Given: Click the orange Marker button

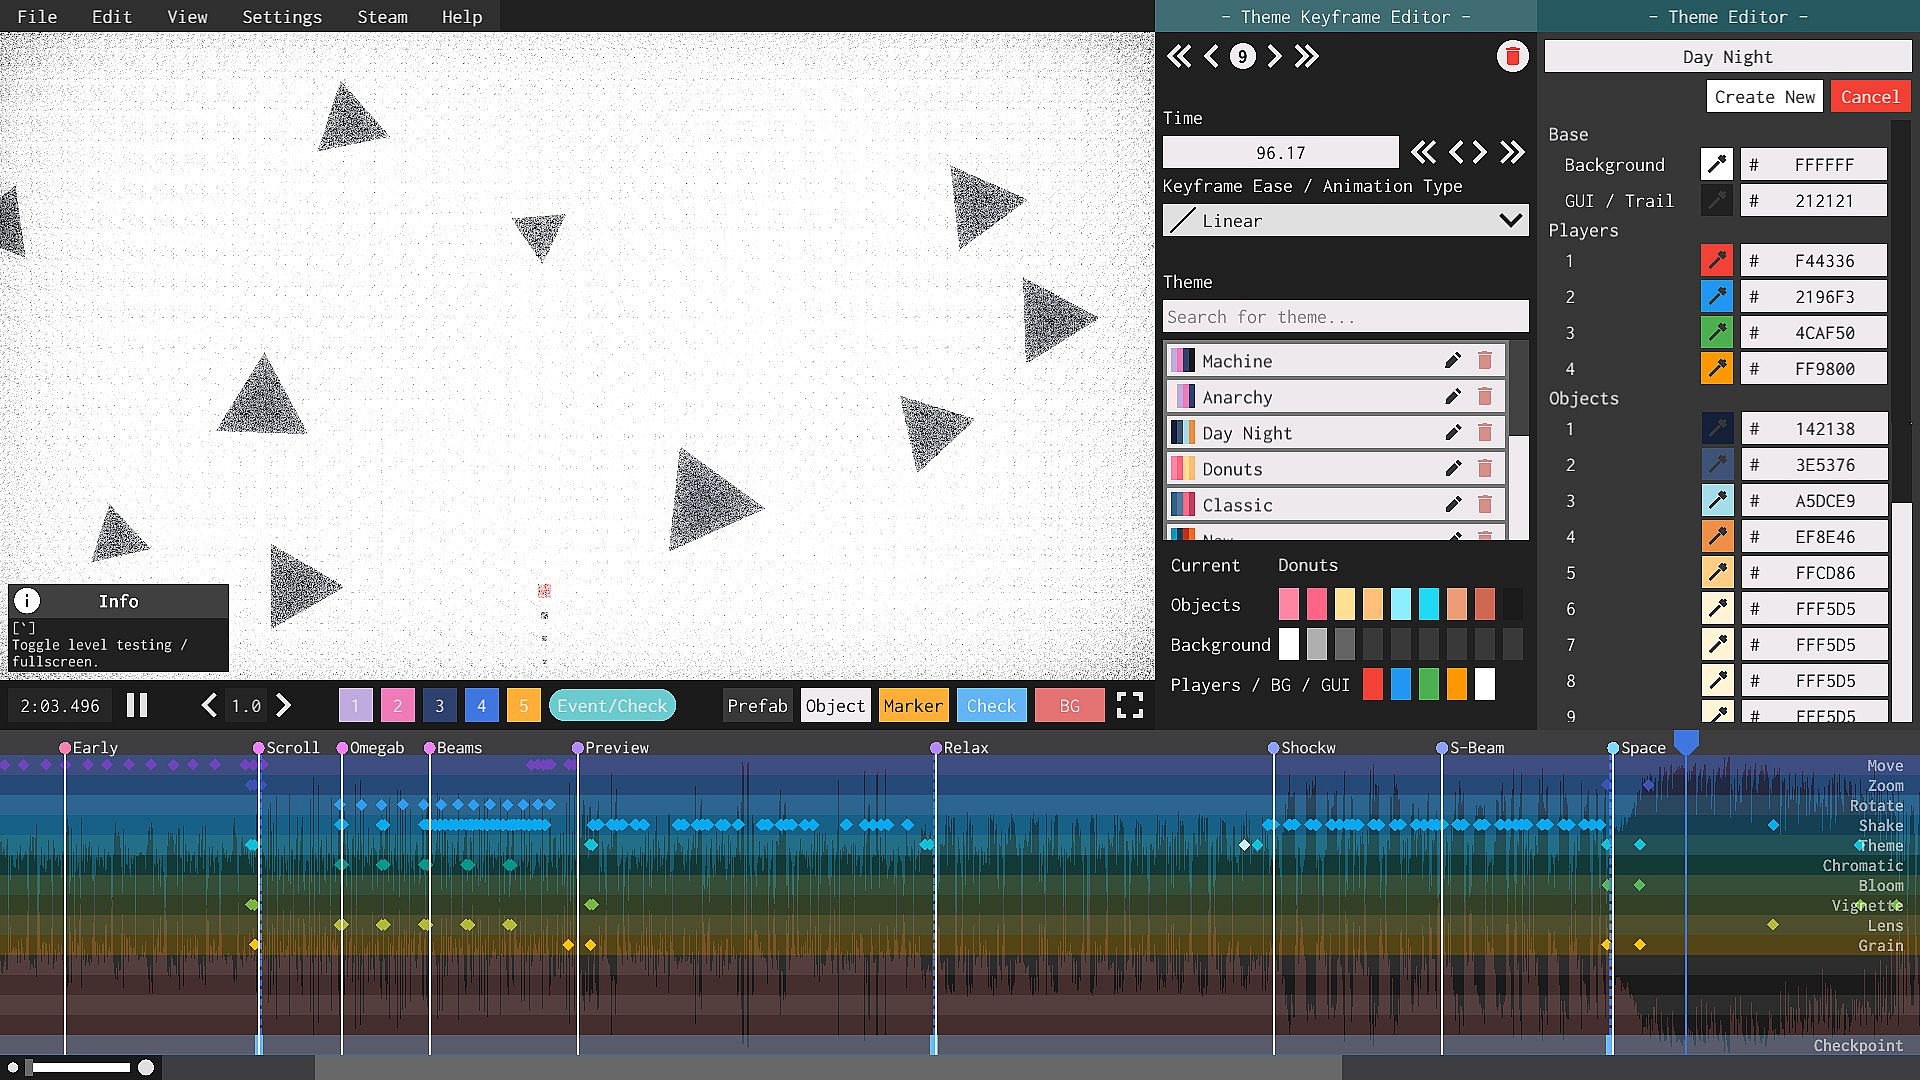Looking at the screenshot, I should pos(912,706).
